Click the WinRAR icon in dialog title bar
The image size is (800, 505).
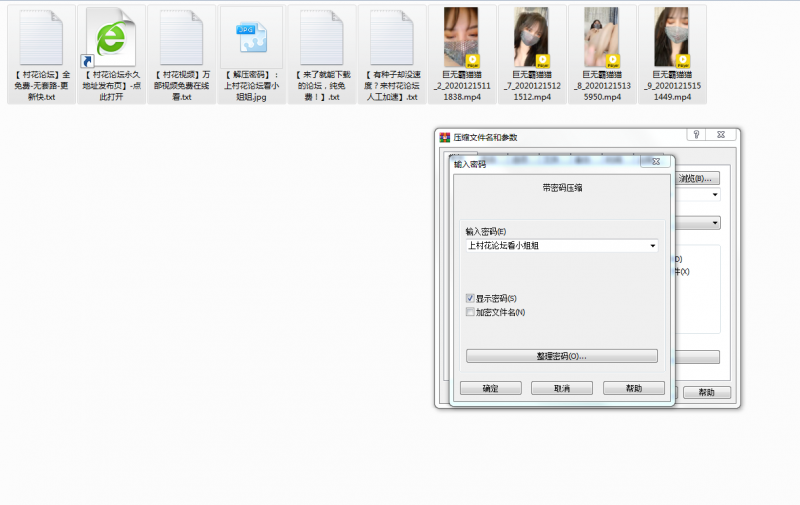(445, 137)
